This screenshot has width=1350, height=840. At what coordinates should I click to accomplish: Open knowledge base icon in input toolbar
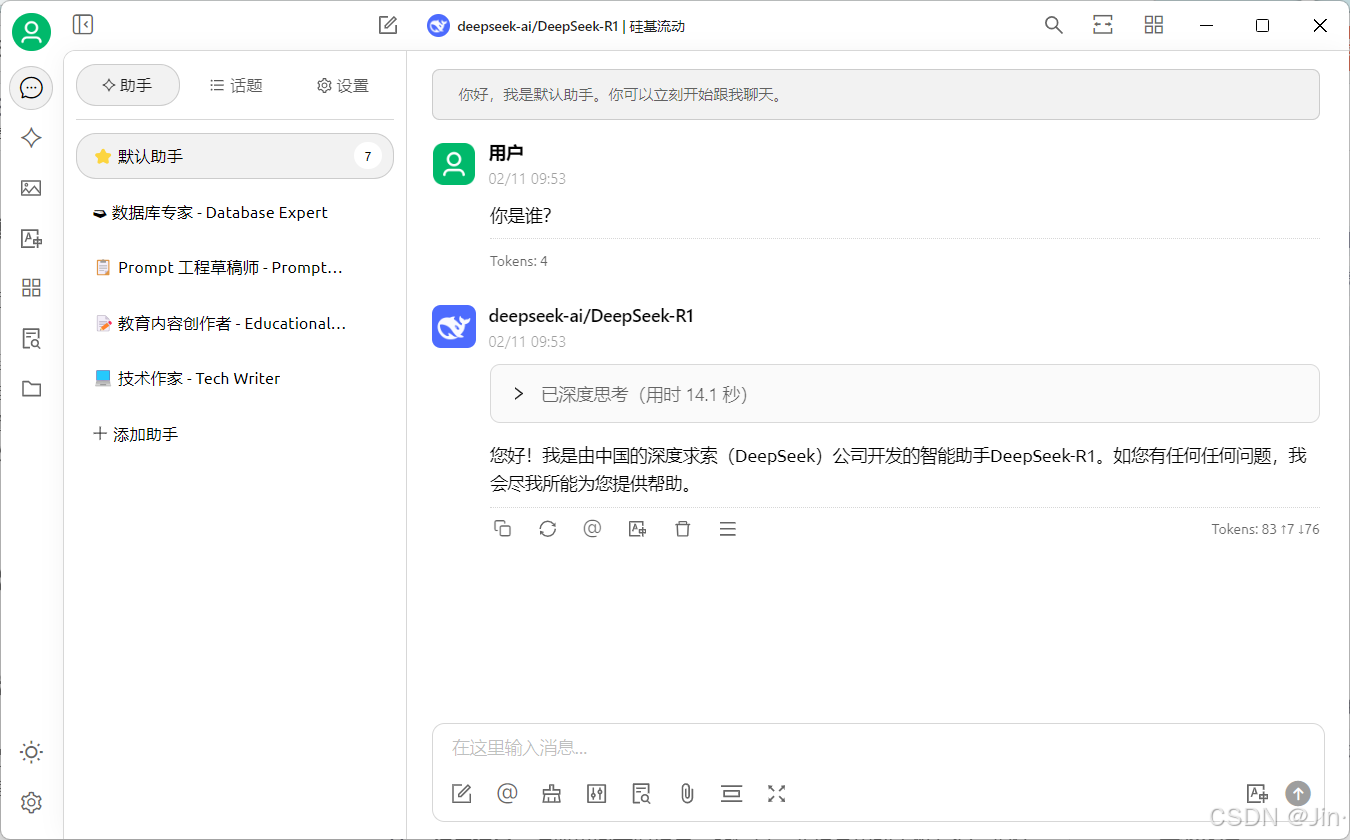[642, 794]
